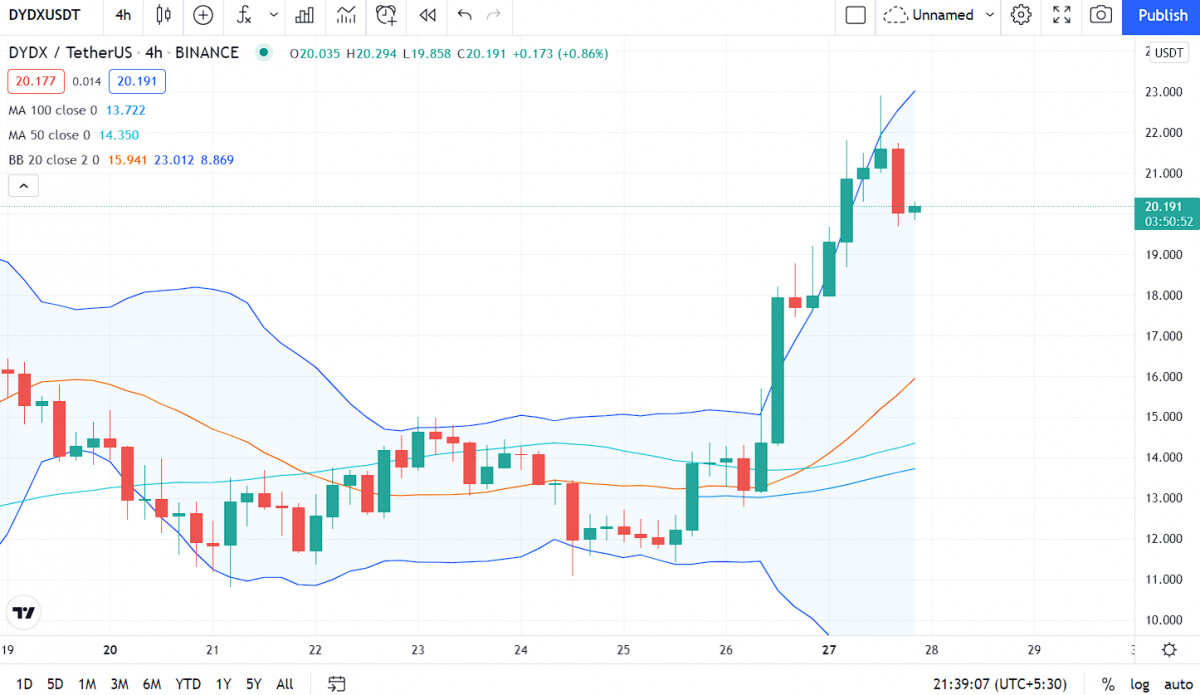Image resolution: width=1200 pixels, height=695 pixels.
Task: Click the spread value 0.014
Action: click(x=87, y=82)
